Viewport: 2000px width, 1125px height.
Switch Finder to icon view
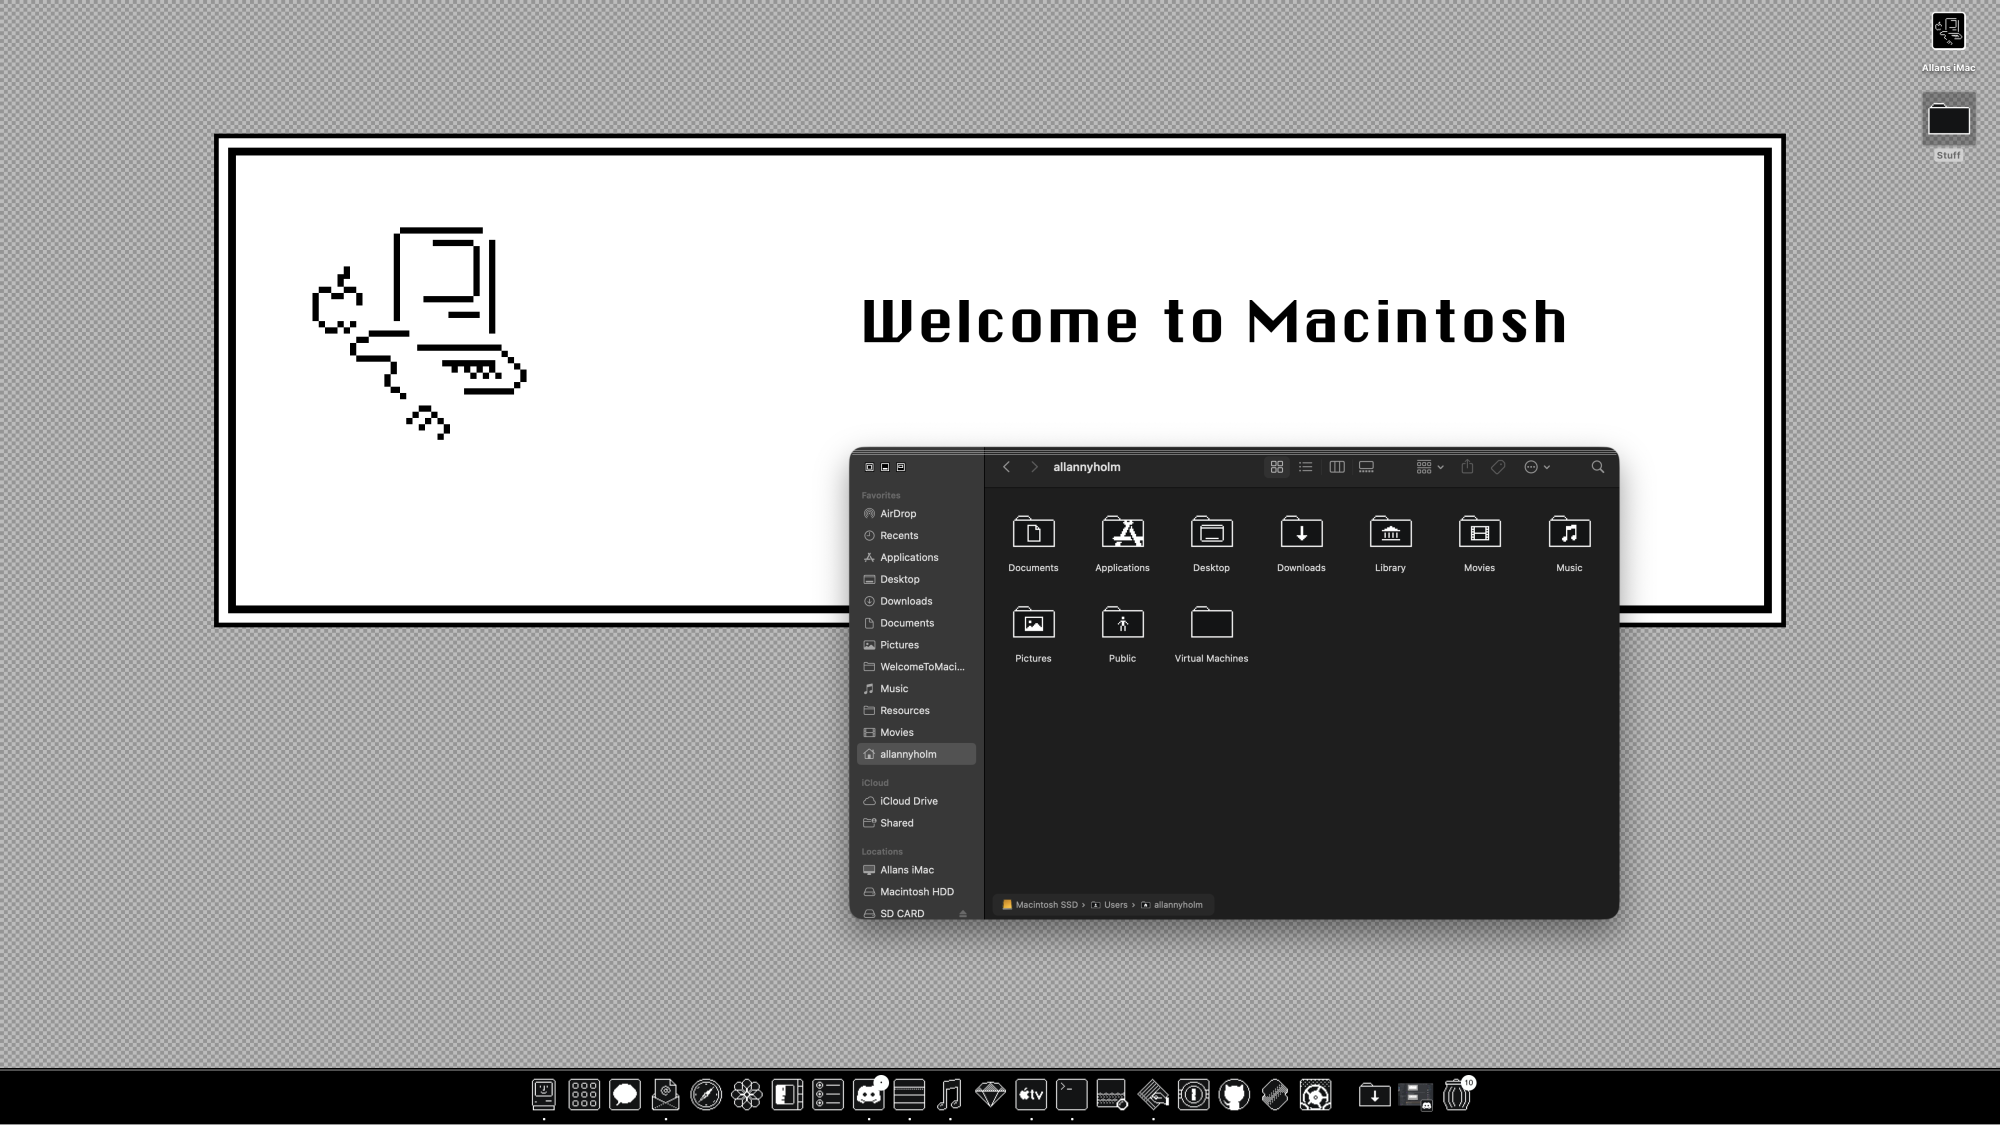[x=1277, y=467]
